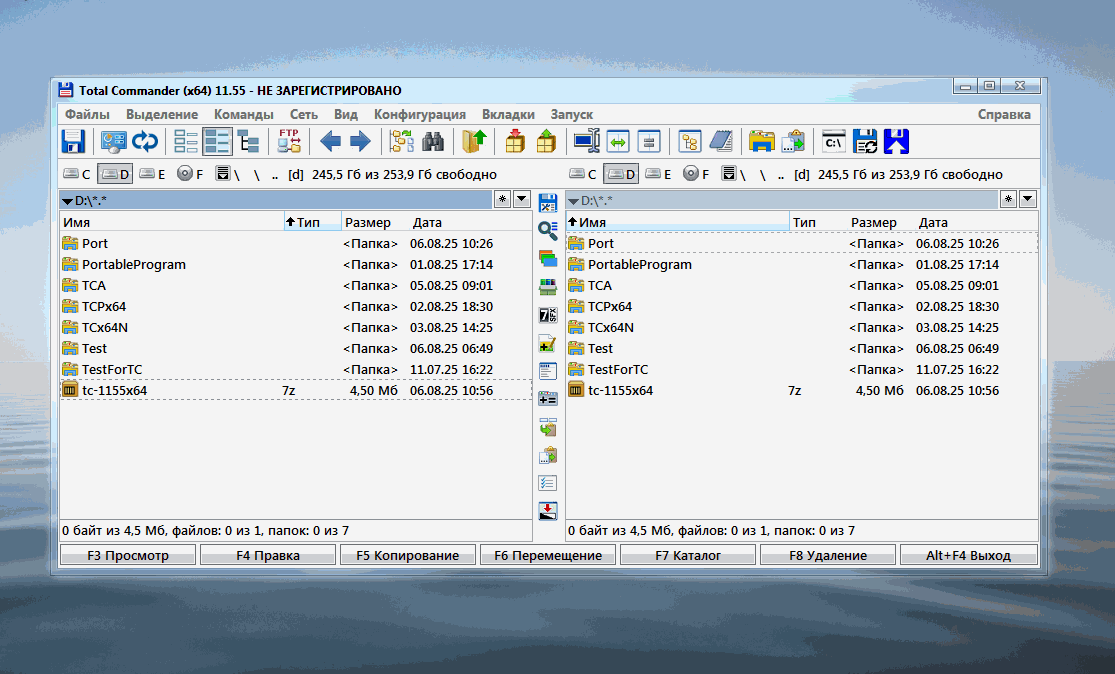This screenshot has height=674, width=1115.
Task: Click the magnifier icon in the middle bar
Action: click(x=548, y=230)
